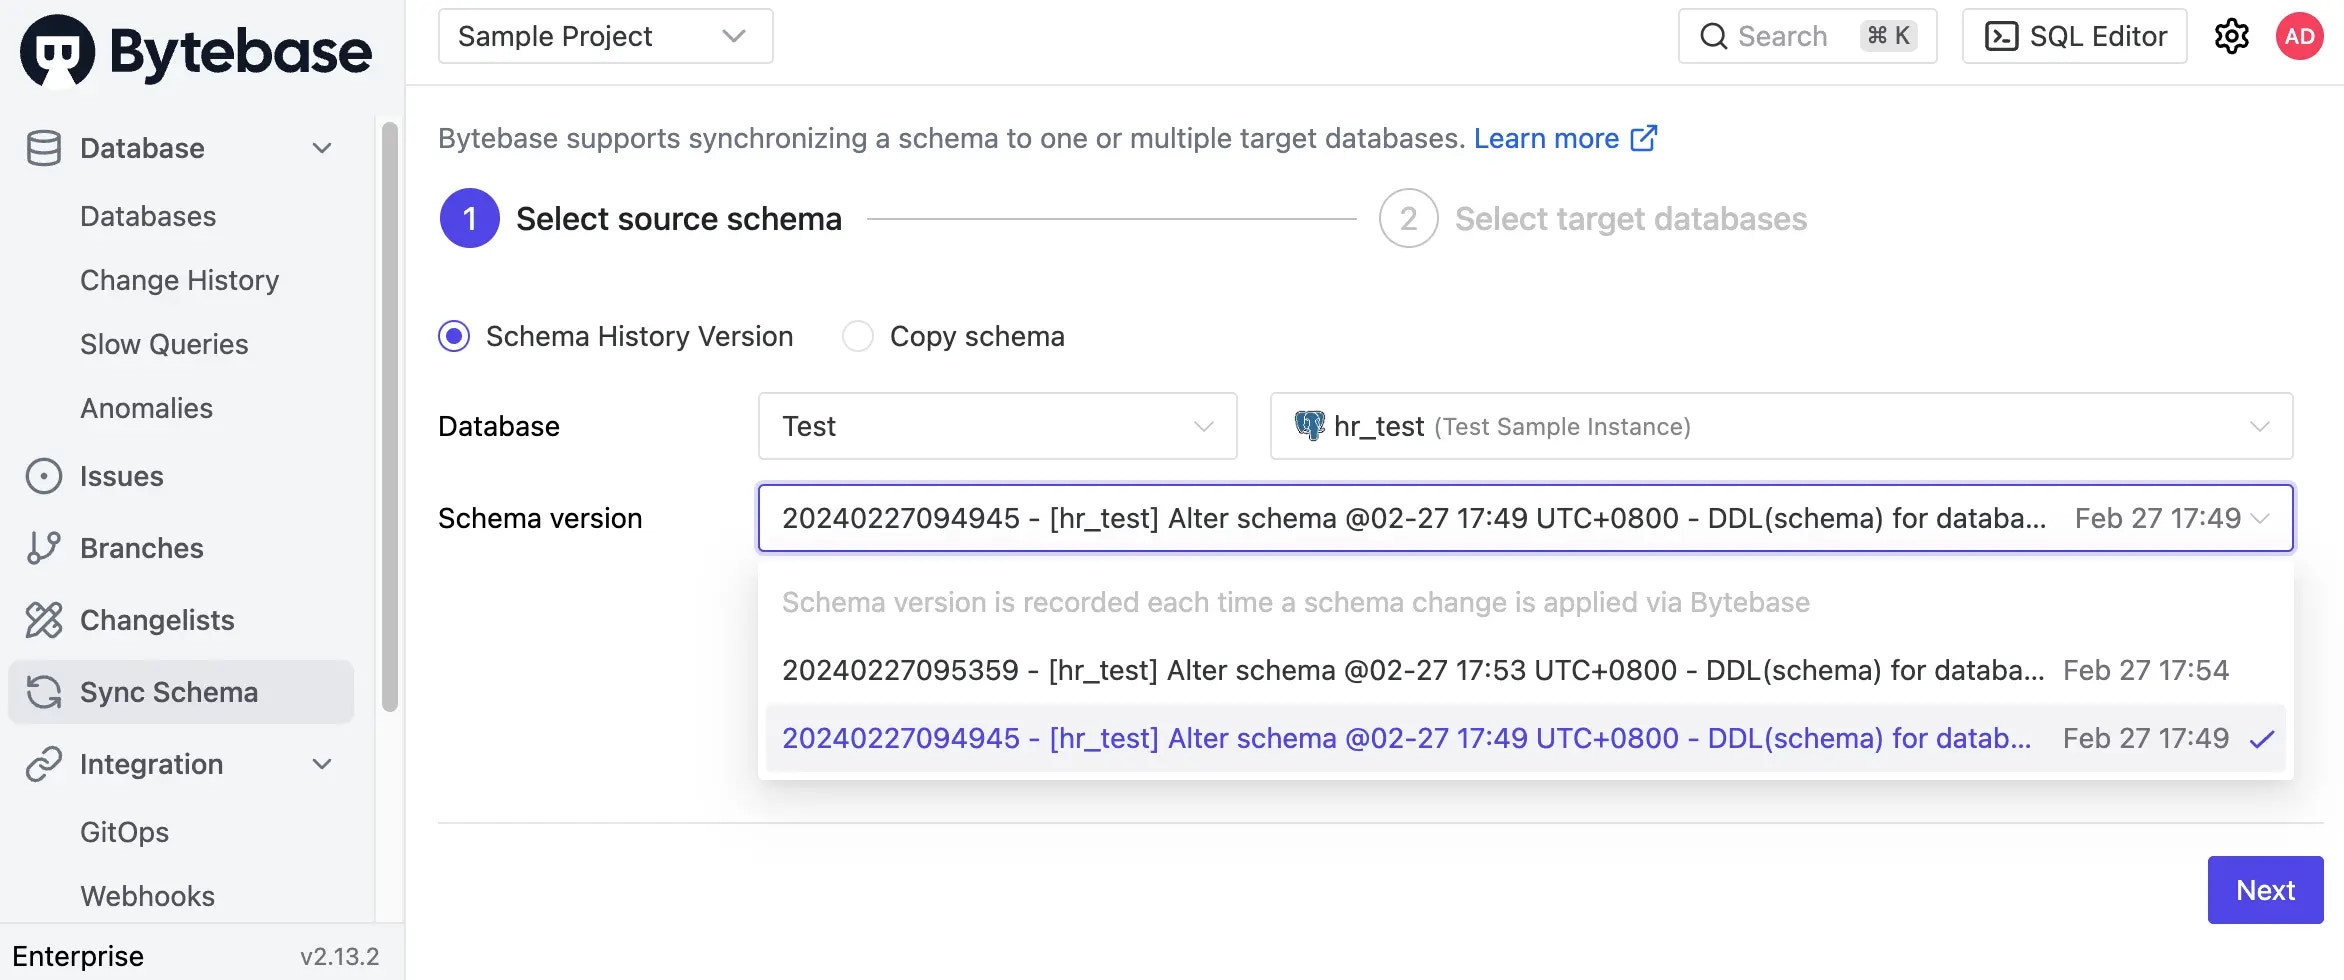Open the Integration link icon
The image size is (2344, 980).
pyautogui.click(x=44, y=764)
